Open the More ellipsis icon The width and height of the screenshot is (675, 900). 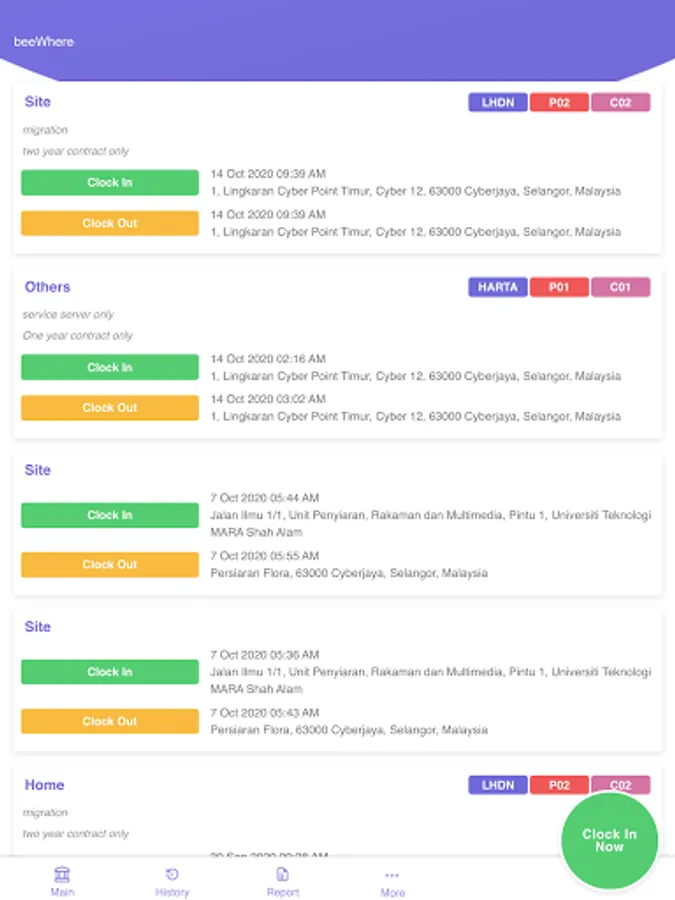(392, 875)
